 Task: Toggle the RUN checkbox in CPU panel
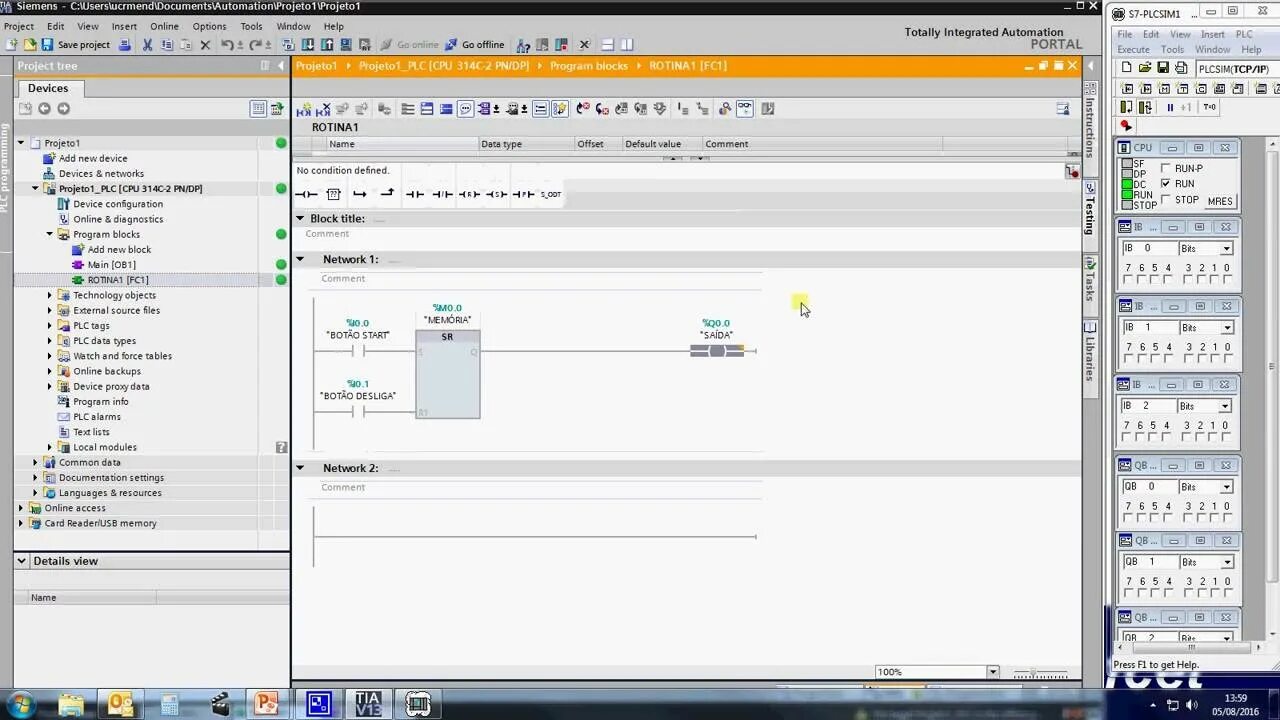tap(1166, 184)
